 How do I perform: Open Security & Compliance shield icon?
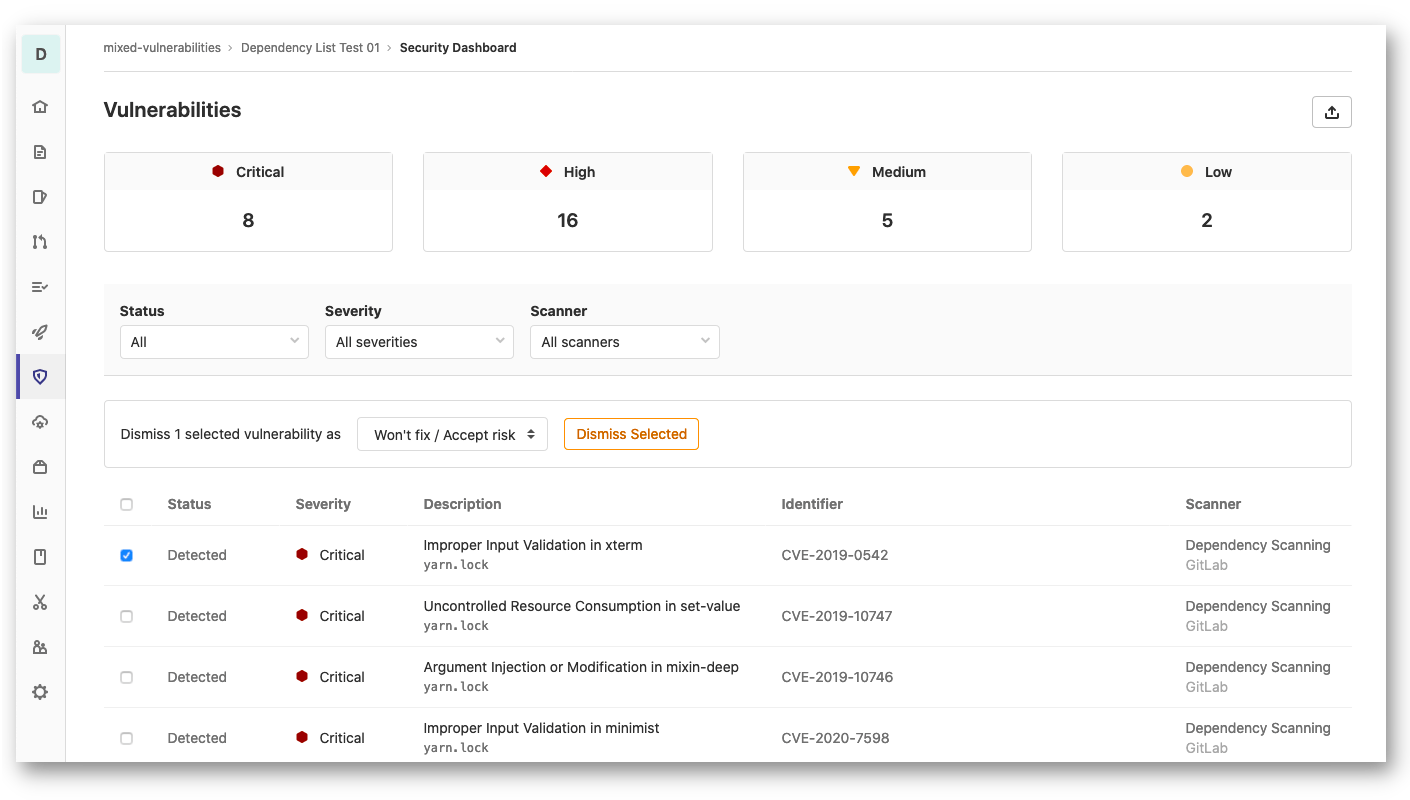pyautogui.click(x=40, y=377)
